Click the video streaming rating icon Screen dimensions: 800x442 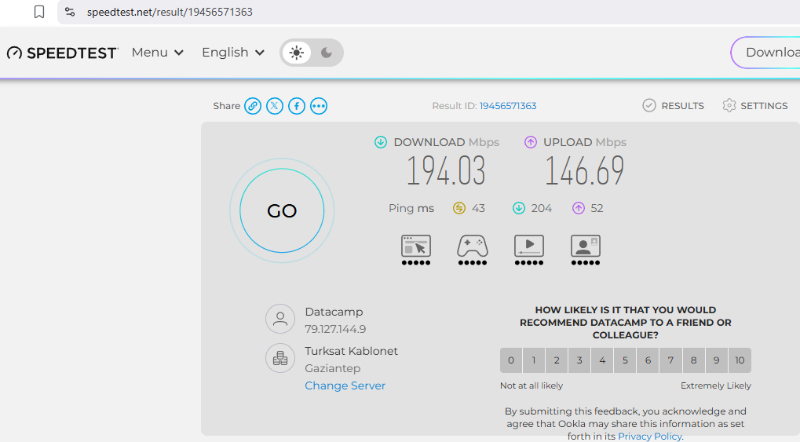click(x=529, y=246)
